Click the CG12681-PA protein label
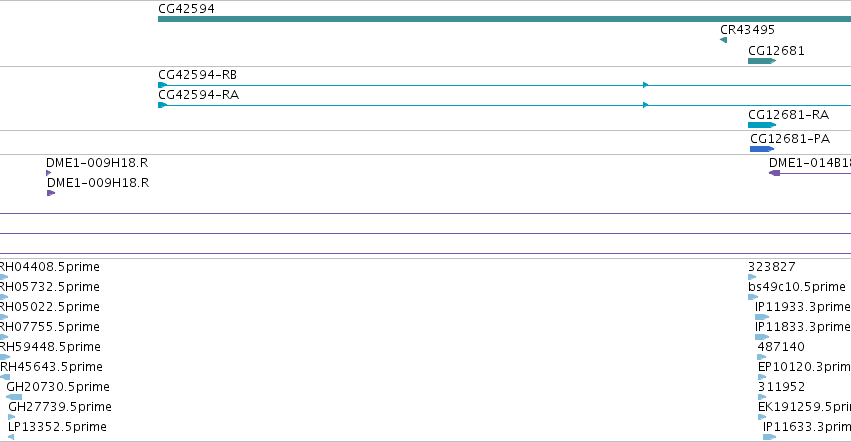 790,138
